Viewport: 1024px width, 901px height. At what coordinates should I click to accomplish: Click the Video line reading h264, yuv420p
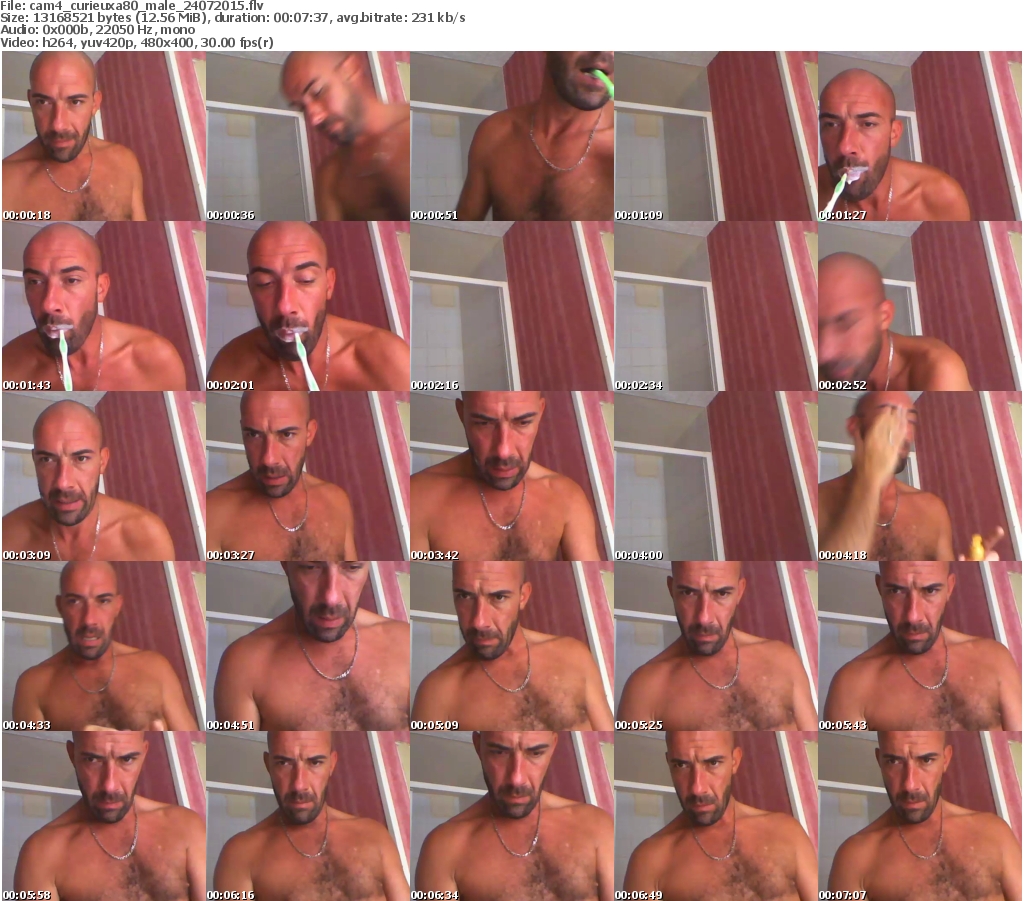[x=136, y=42]
